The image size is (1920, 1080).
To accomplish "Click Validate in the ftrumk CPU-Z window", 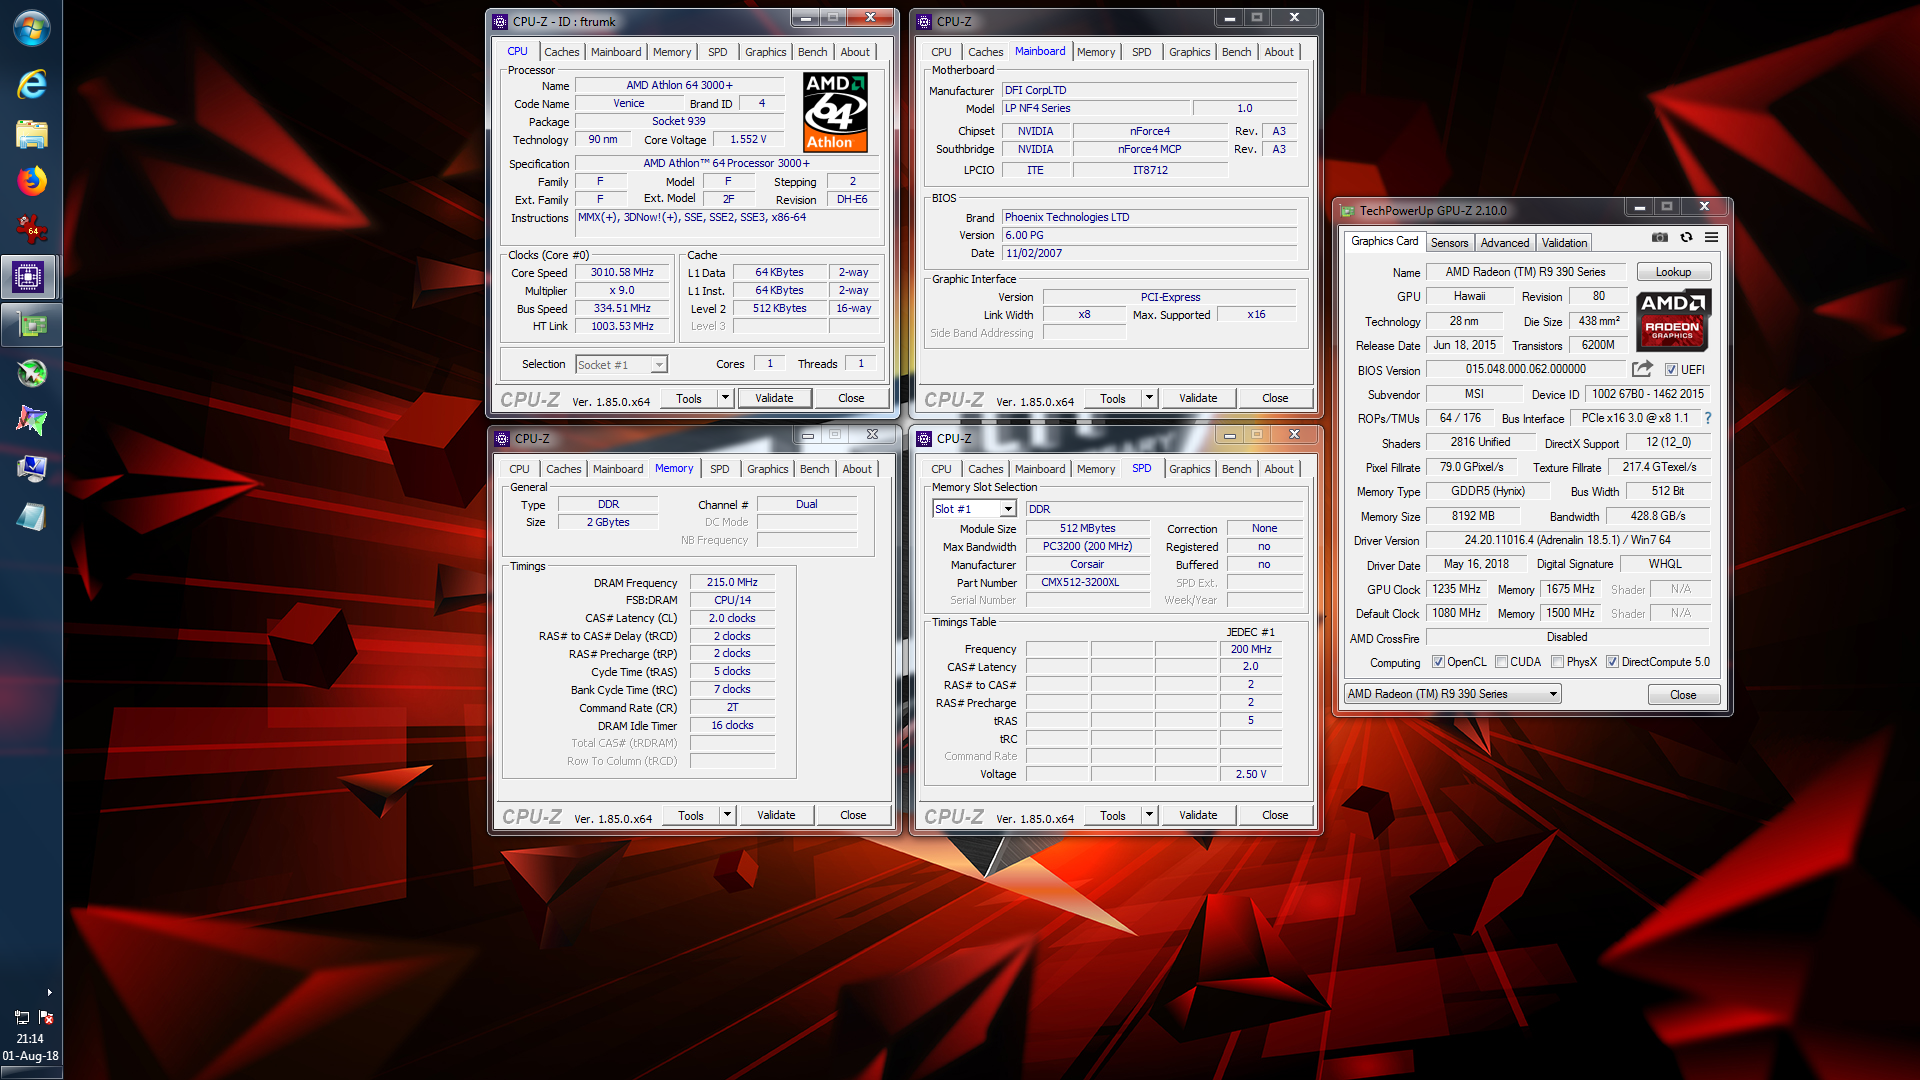I will (774, 398).
